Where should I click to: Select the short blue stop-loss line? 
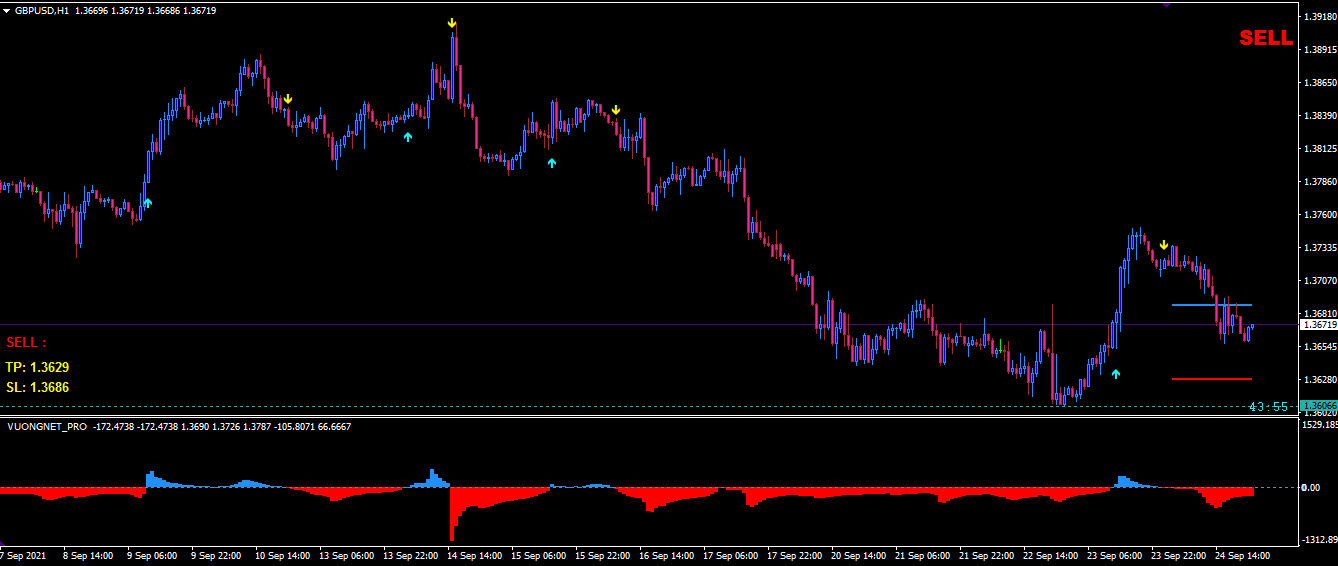click(x=1212, y=304)
